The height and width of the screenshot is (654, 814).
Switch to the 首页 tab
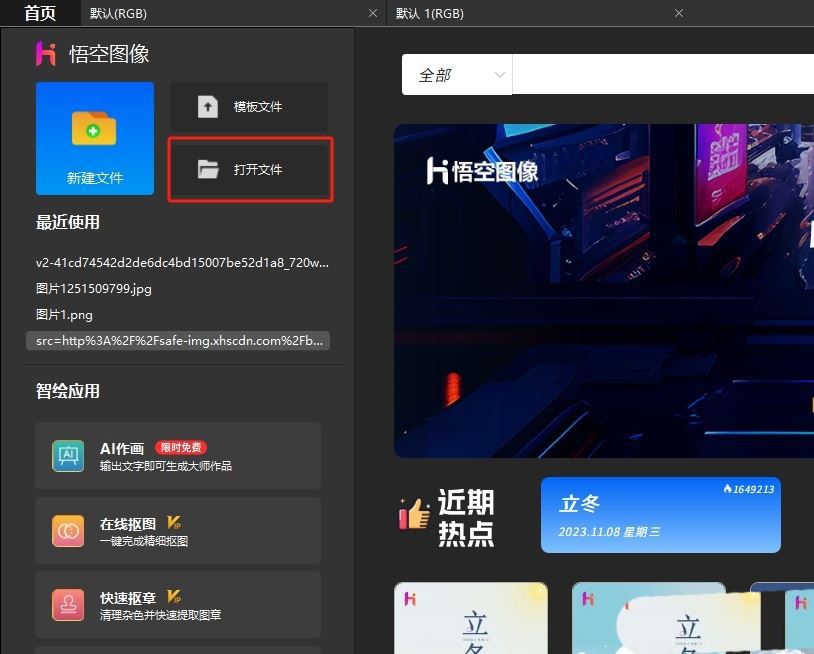click(40, 13)
